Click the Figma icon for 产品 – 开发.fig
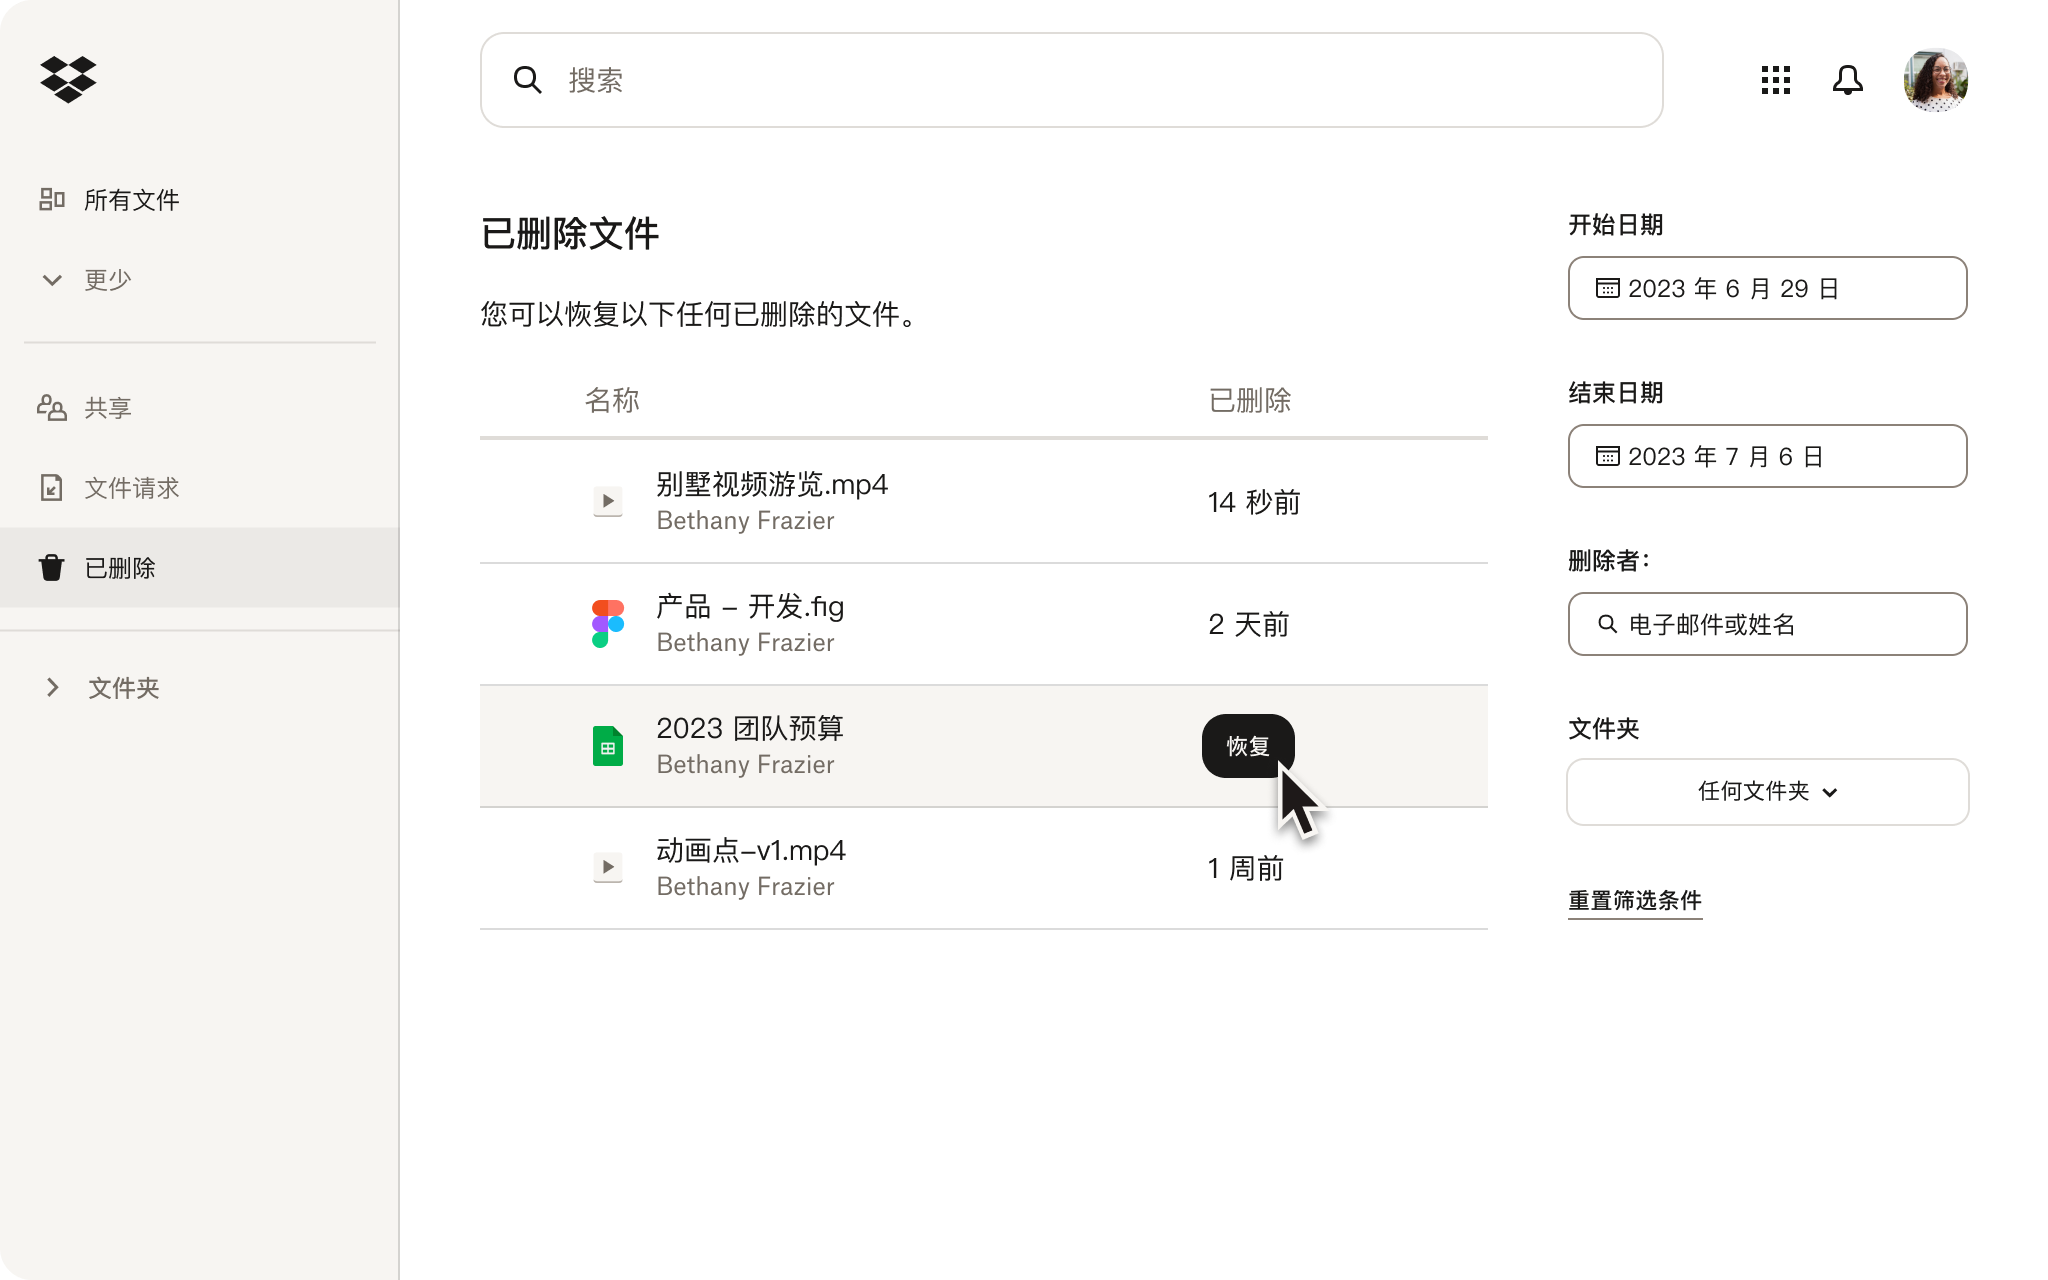 click(608, 623)
